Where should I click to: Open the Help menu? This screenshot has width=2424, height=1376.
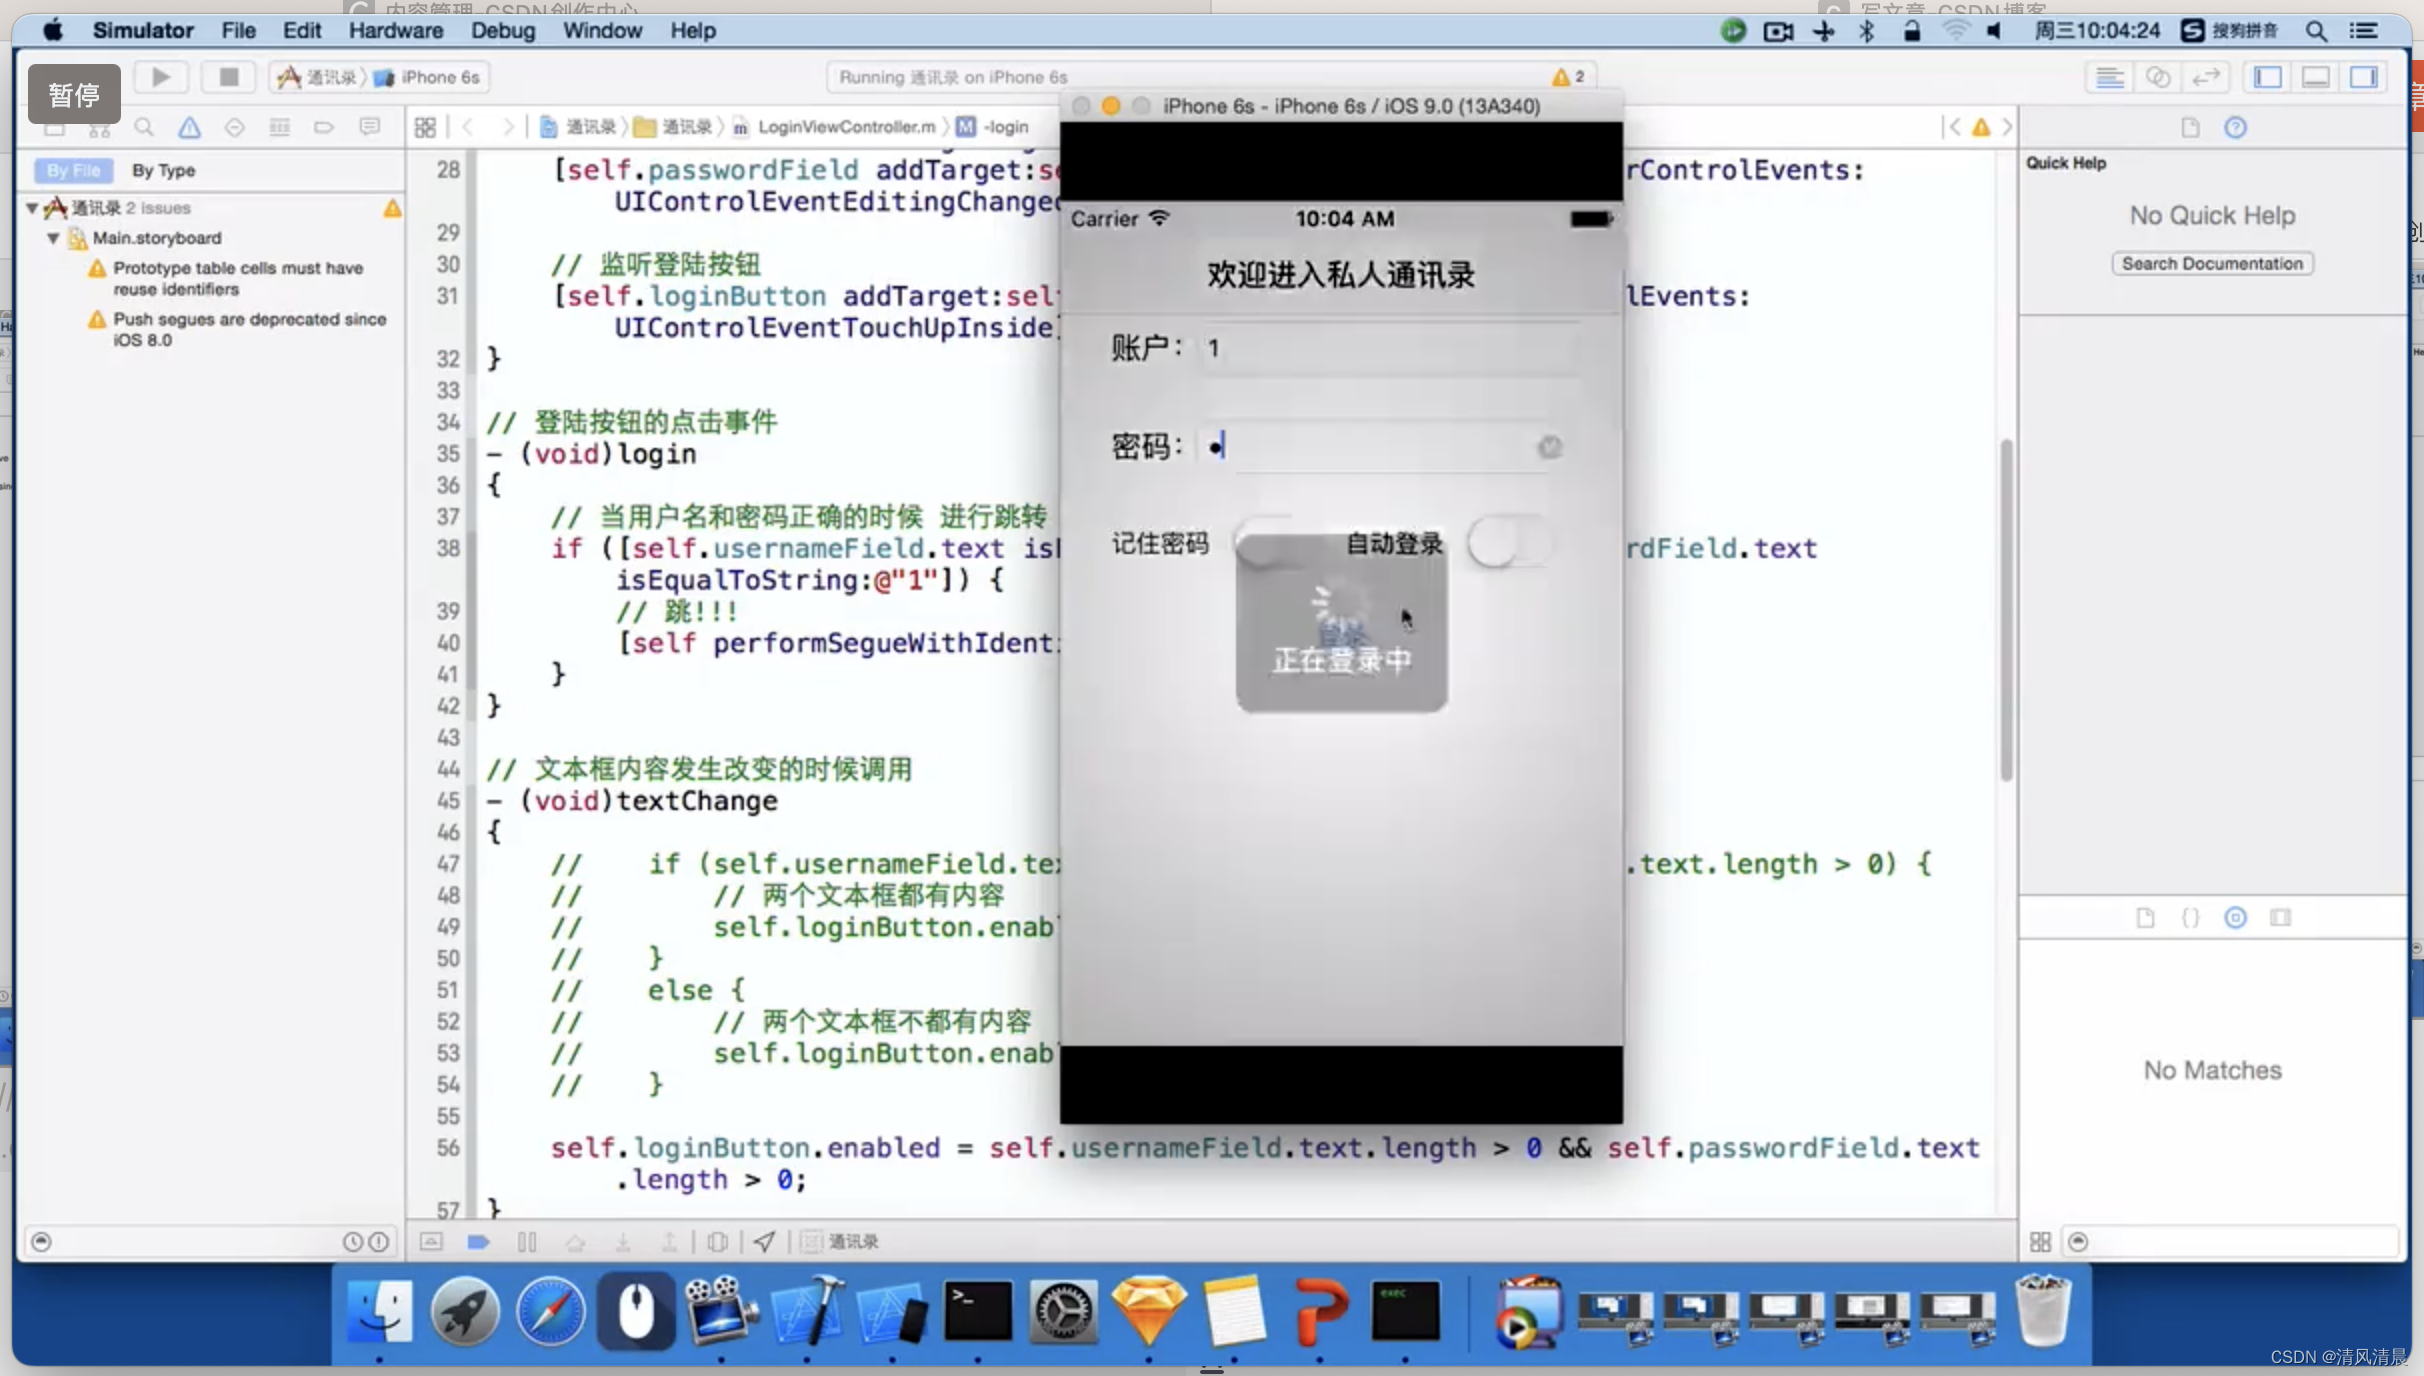tap(692, 30)
